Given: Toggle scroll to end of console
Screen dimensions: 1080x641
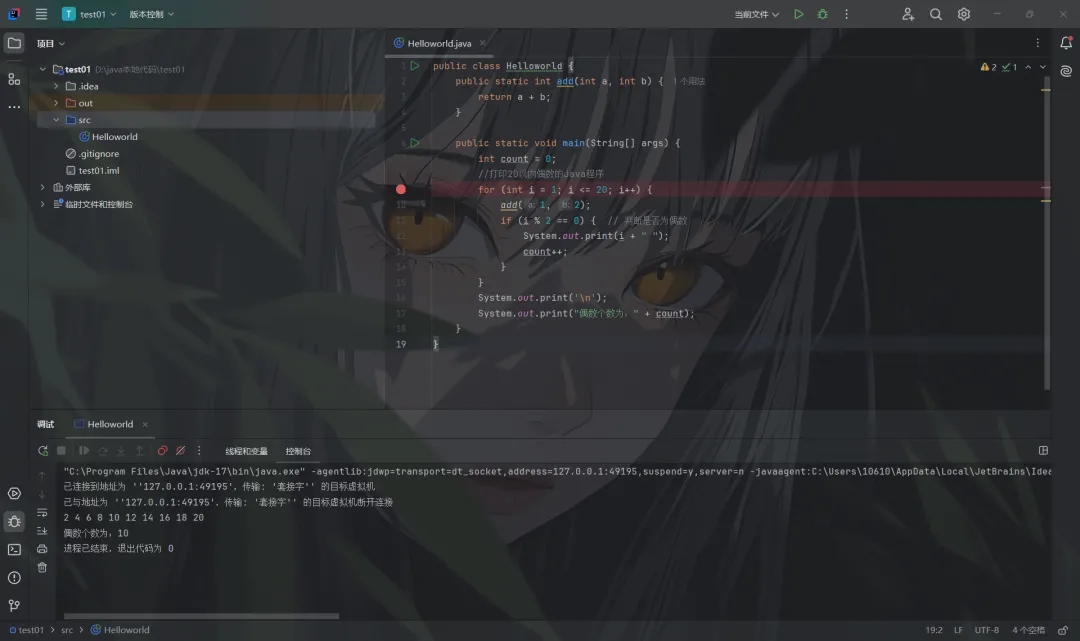Looking at the screenshot, I should (x=42, y=531).
